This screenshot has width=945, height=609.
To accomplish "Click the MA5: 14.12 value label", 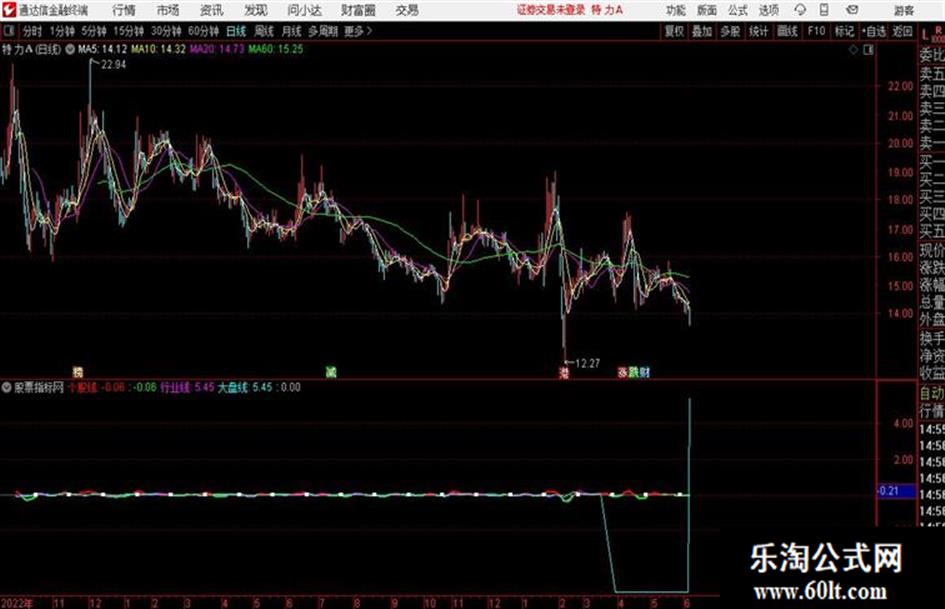I will [x=102, y=49].
